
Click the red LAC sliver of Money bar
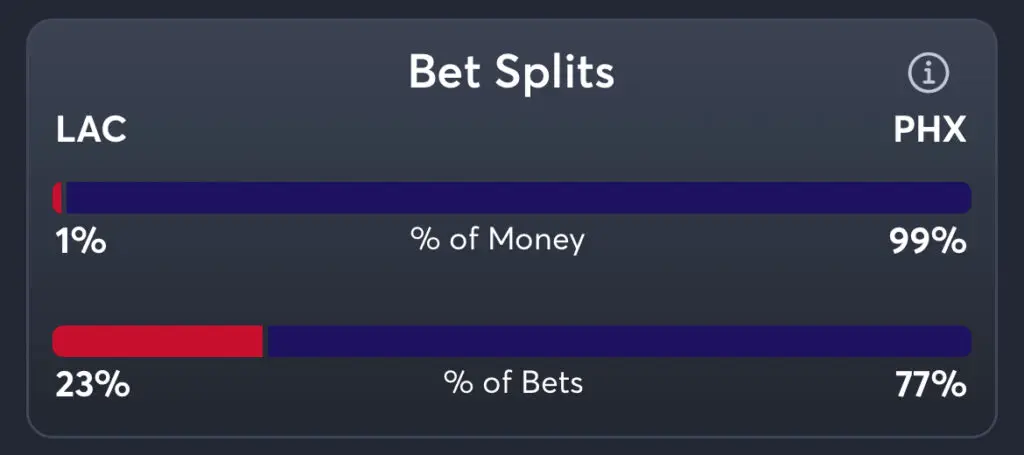[x=58, y=197]
